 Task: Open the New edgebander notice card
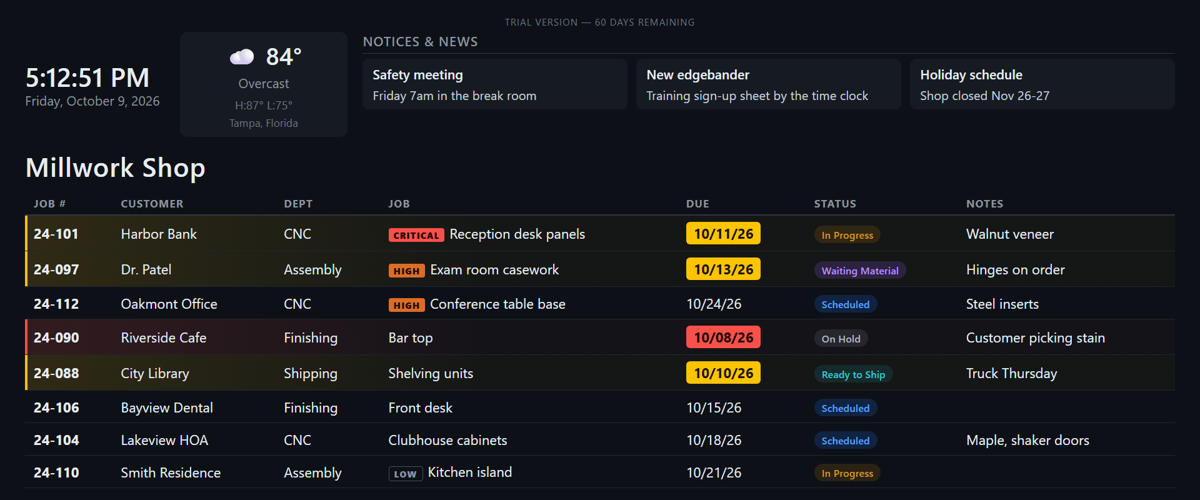coord(768,84)
